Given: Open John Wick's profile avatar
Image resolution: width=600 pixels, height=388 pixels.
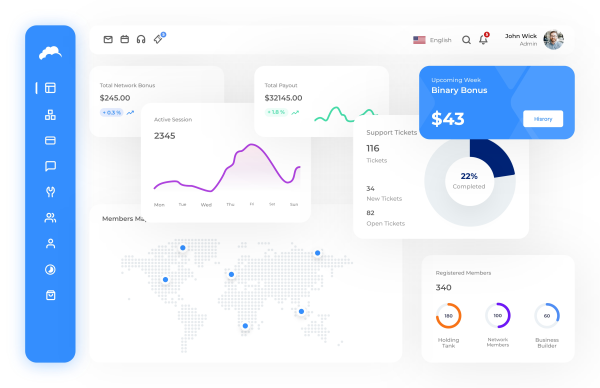Looking at the screenshot, I should [553, 40].
